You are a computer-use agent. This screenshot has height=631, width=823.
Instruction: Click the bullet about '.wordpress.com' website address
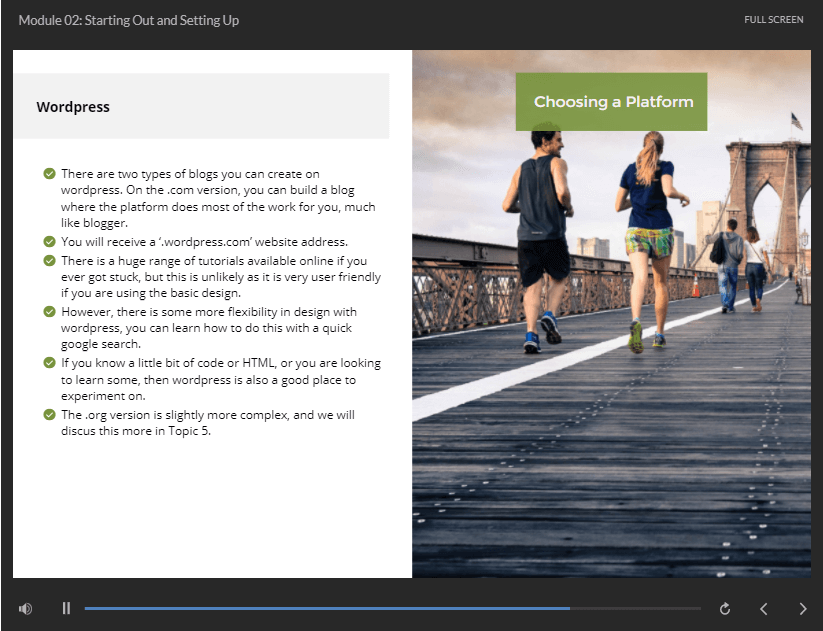tap(204, 241)
